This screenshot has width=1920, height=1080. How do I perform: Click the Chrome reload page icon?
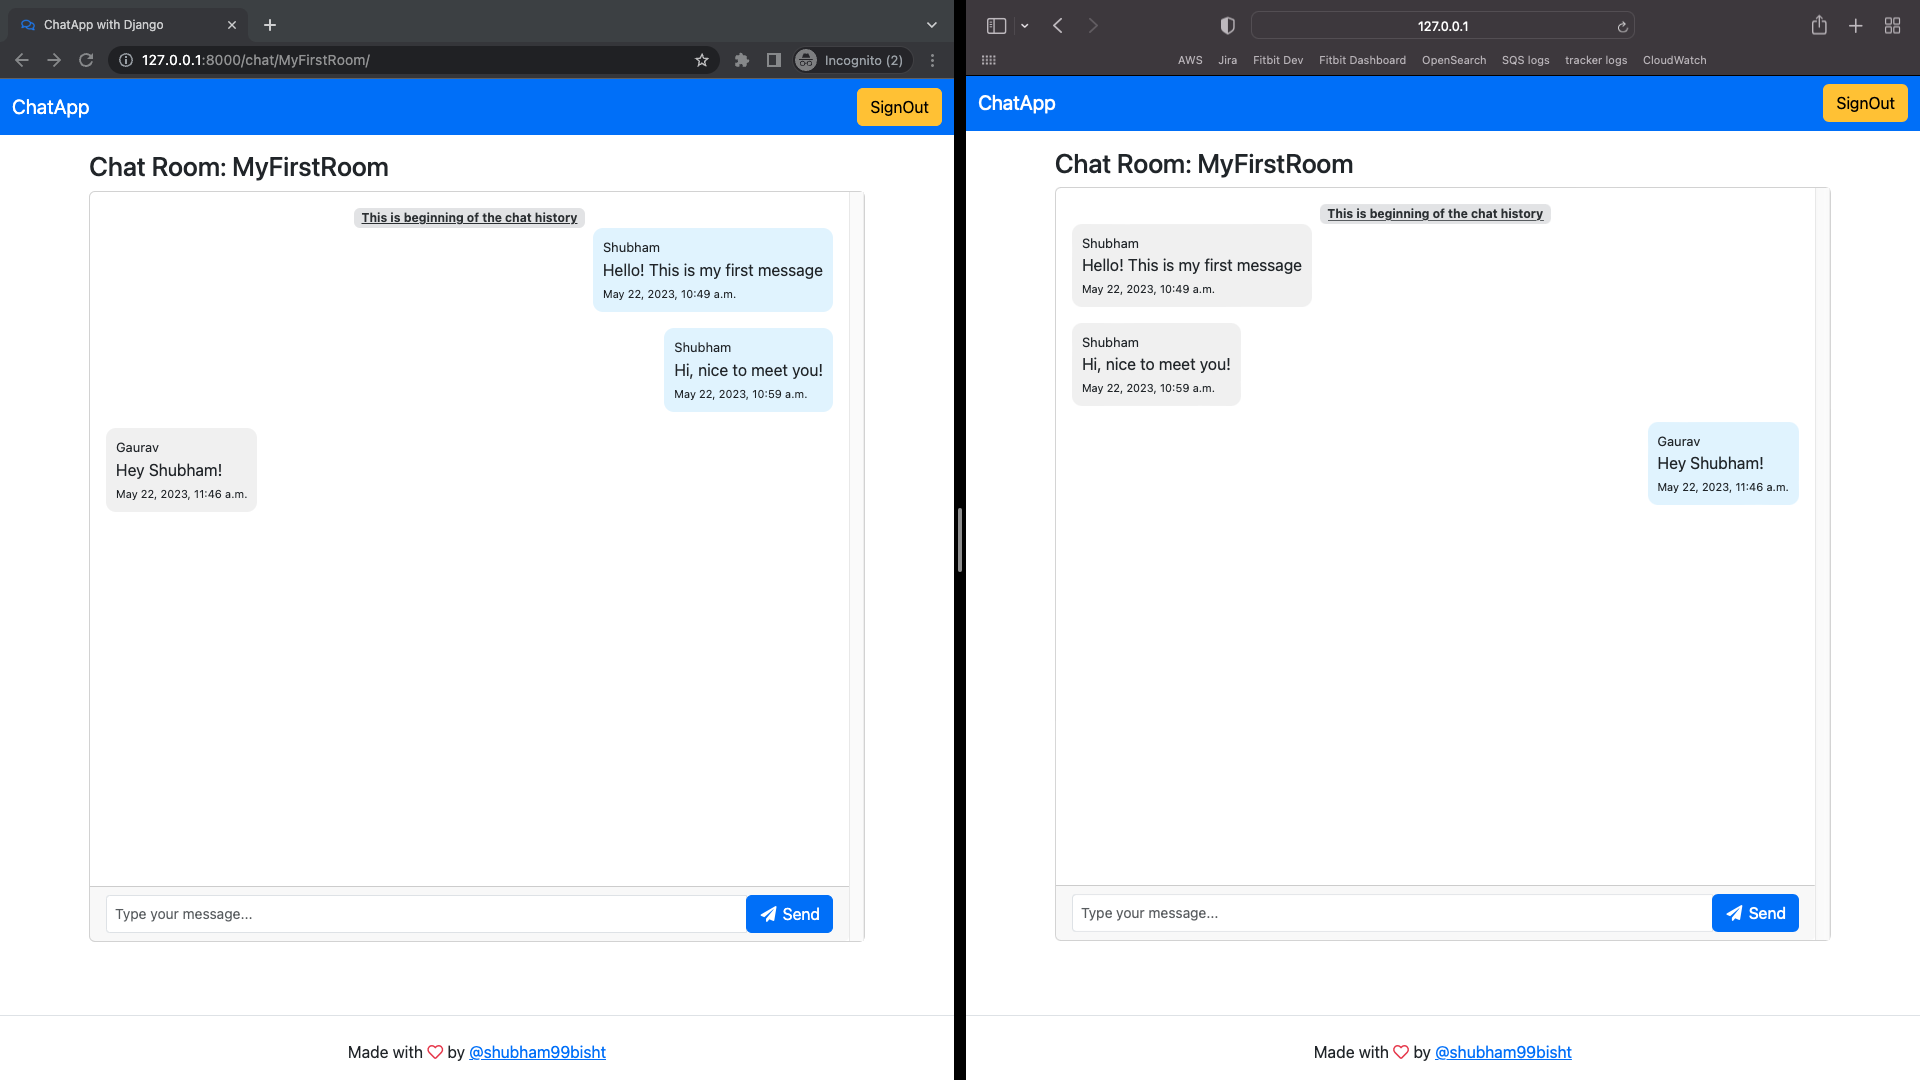point(86,60)
